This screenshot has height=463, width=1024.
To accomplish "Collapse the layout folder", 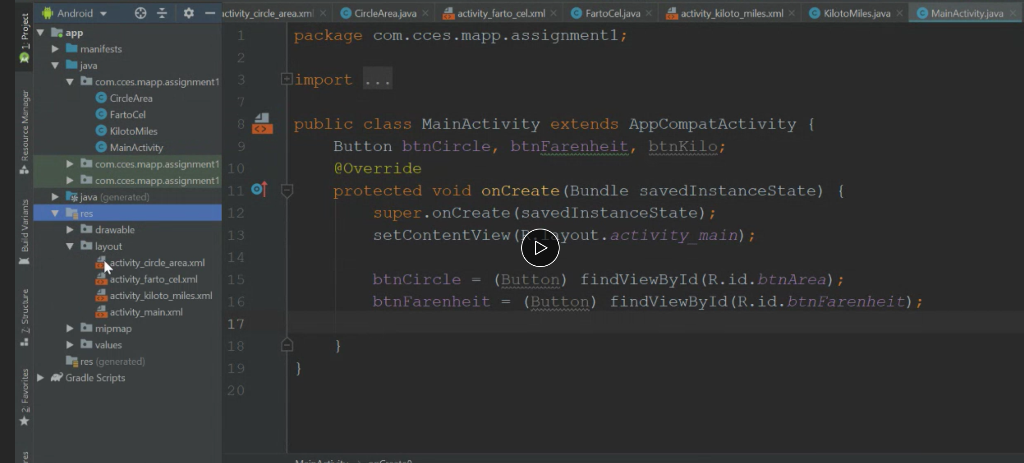I will [x=70, y=246].
